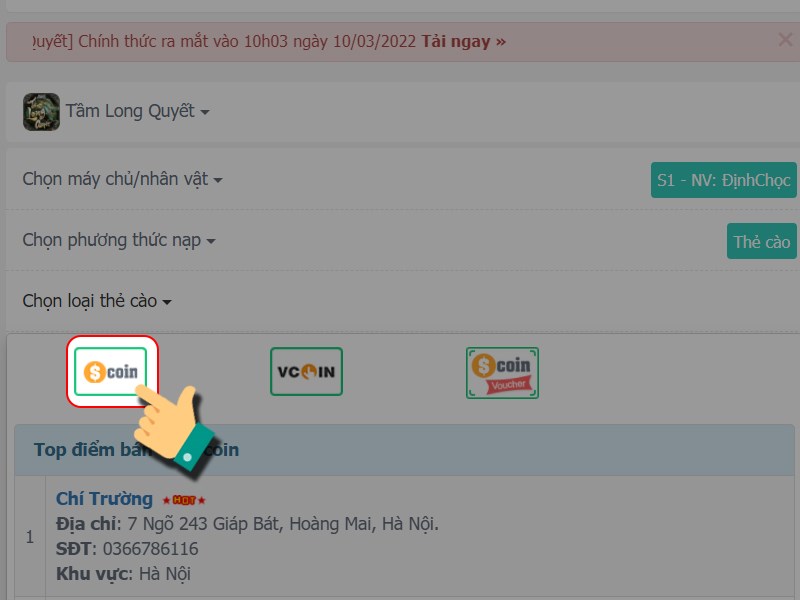Click the highlighted Scoin icon with red border
The width and height of the screenshot is (800, 600).
pos(112,370)
